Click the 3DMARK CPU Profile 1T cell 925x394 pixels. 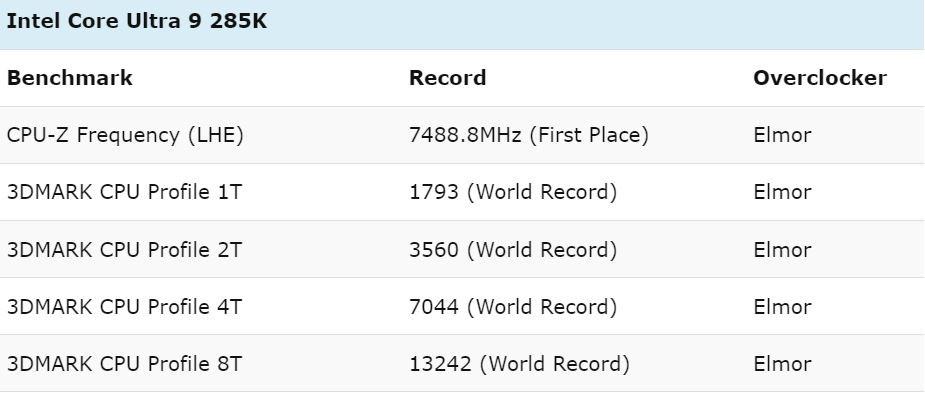point(124,192)
